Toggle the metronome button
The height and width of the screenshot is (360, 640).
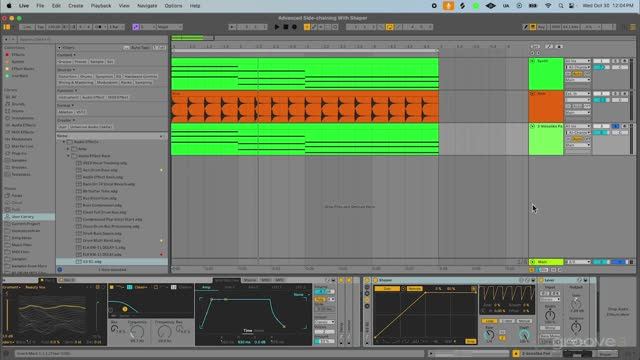pos(100,27)
